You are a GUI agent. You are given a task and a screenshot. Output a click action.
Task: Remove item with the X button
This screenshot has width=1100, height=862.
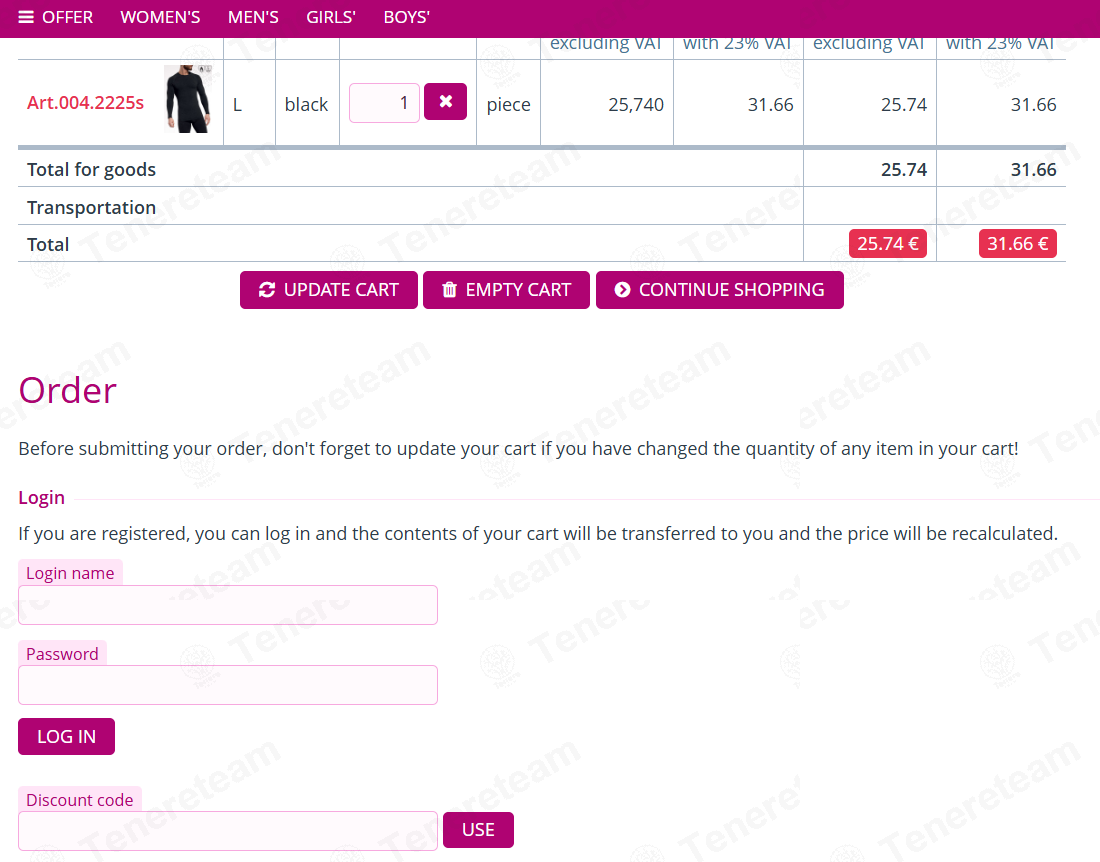pos(445,102)
